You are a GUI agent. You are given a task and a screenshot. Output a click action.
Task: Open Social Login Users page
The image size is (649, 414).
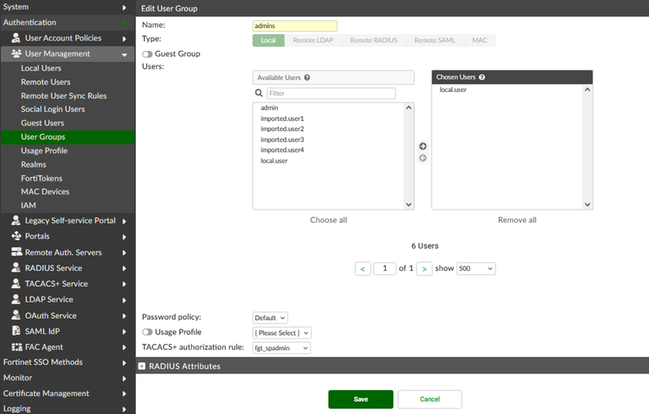click(53, 109)
